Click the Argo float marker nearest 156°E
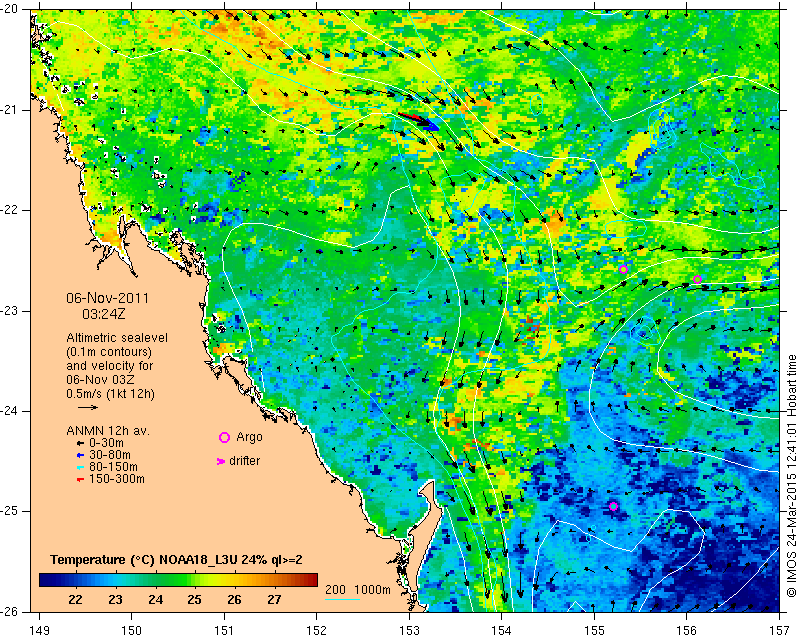Viewport: 800px width, 640px height. point(697,279)
